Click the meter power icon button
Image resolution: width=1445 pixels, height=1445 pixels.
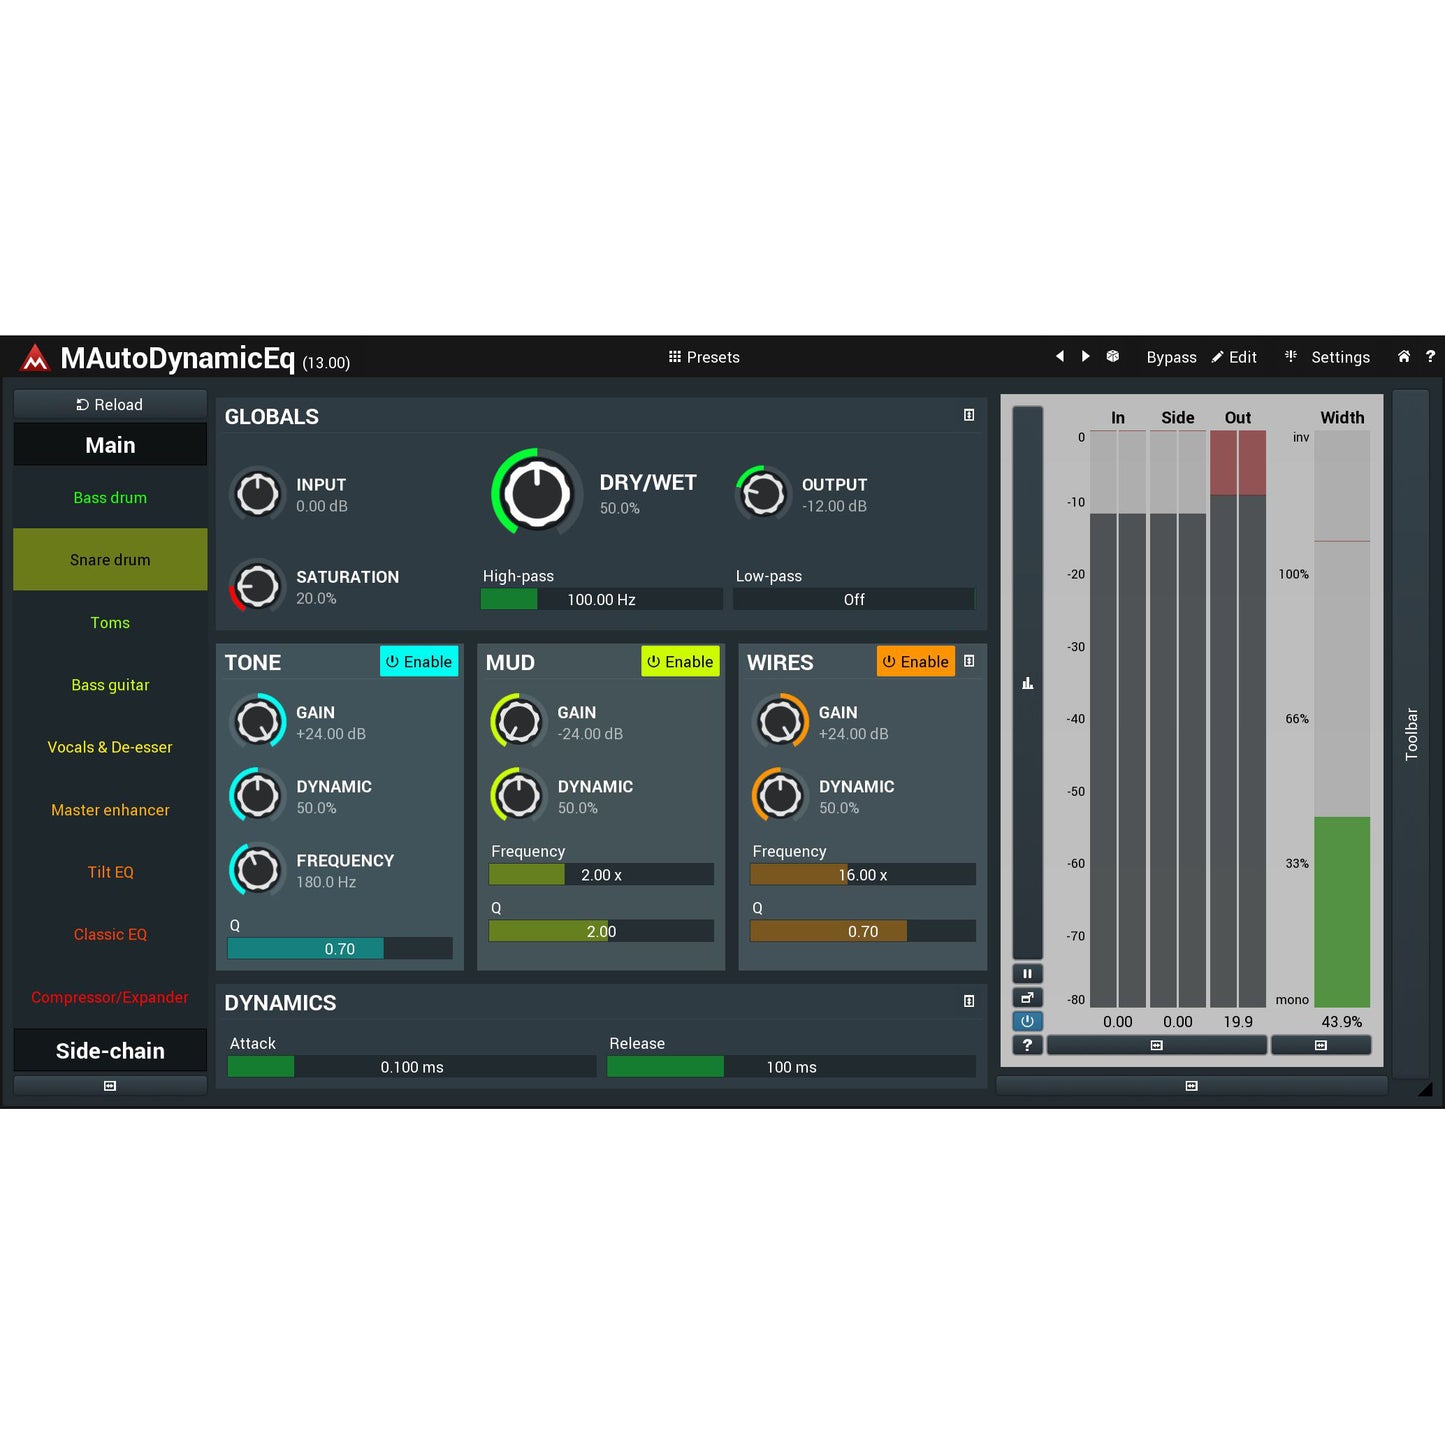pos(1027,1021)
